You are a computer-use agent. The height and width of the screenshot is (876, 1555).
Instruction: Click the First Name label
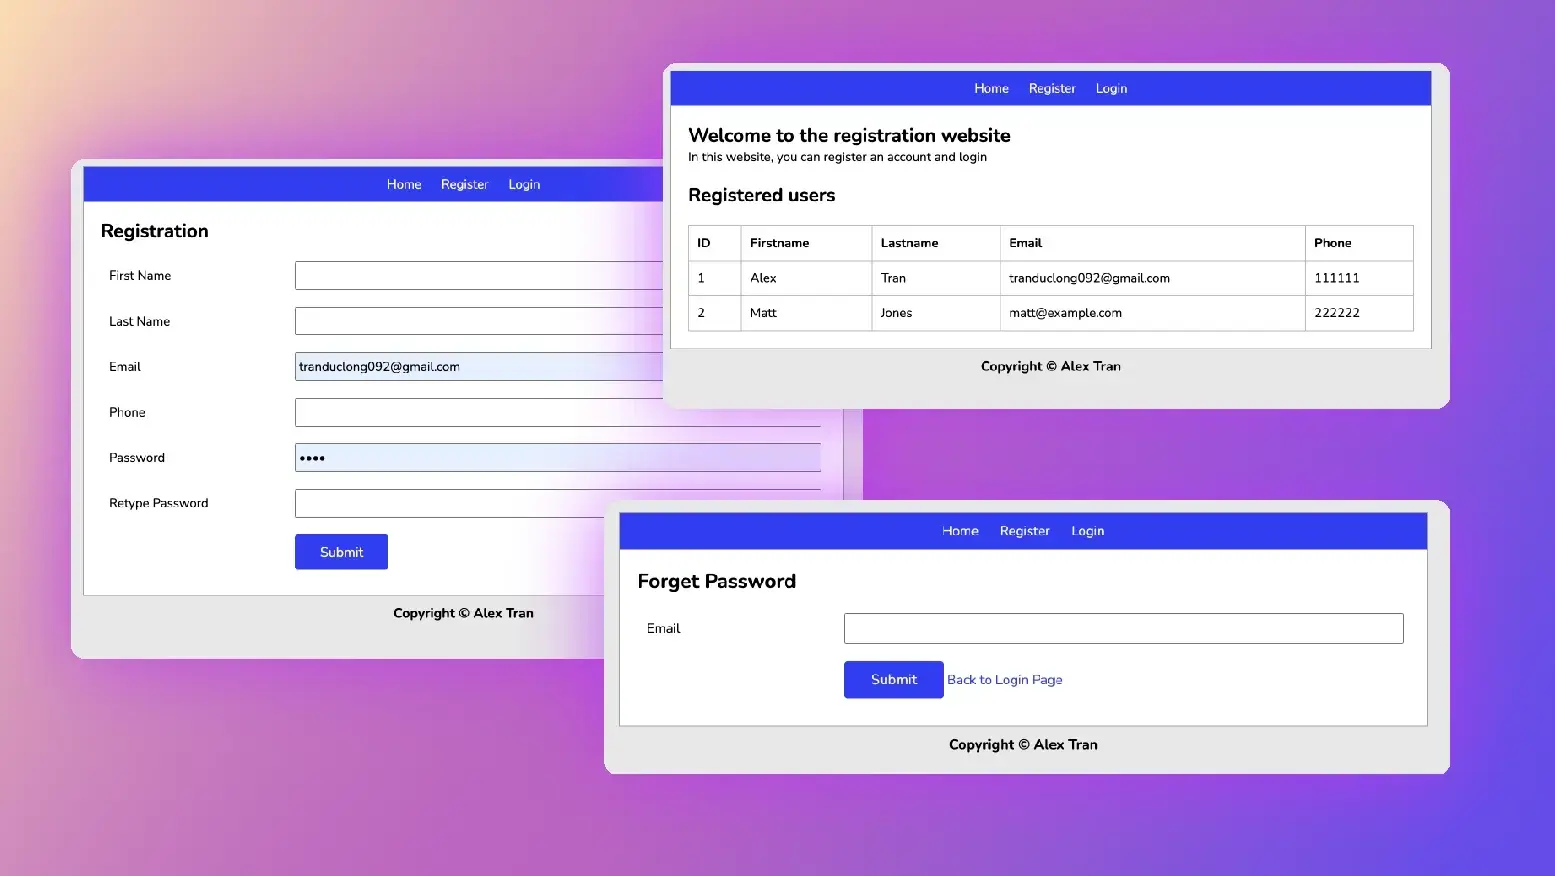click(140, 275)
